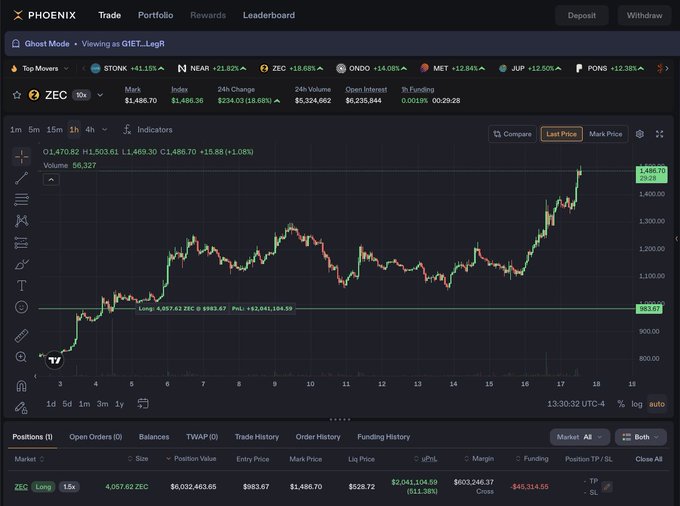
Task: Select the trend line drawing tool
Action: pos(21,178)
